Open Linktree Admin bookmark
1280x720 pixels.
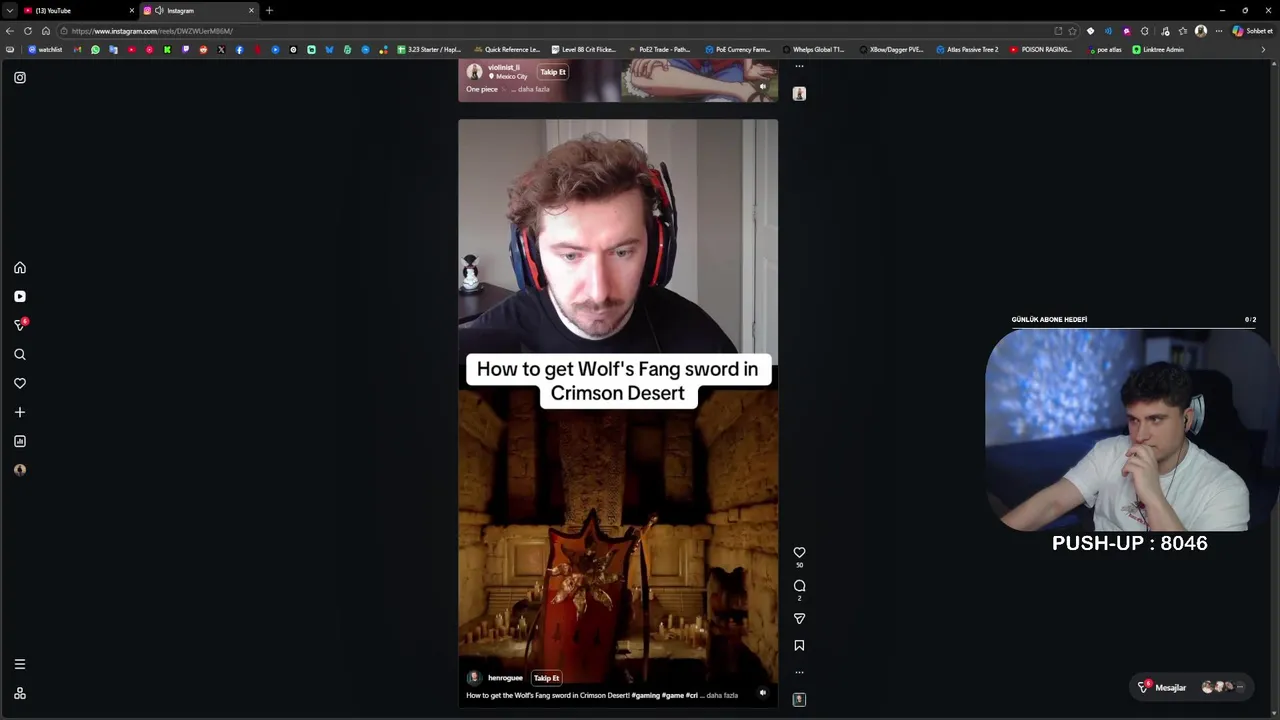[1158, 49]
